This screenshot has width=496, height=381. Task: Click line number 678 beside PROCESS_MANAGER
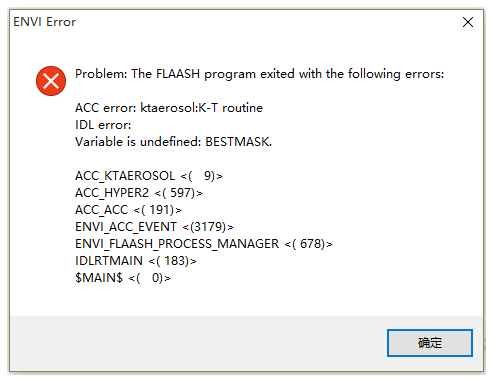tap(310, 244)
